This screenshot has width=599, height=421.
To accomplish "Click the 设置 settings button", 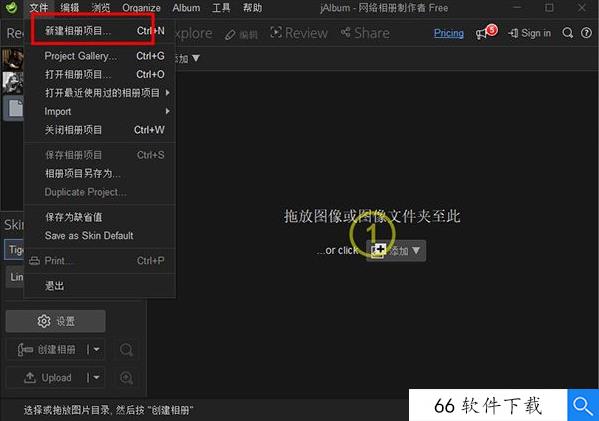I will (x=55, y=321).
